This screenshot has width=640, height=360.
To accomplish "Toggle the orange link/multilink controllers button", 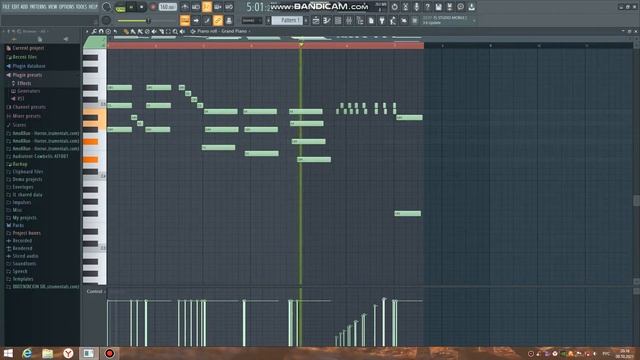I will pos(218,20).
